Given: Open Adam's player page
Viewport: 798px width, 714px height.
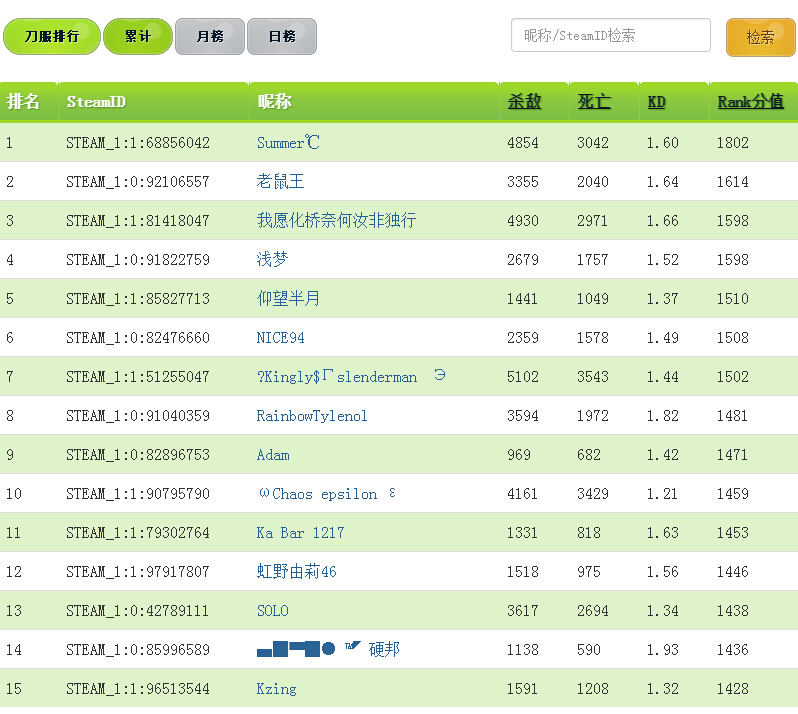Looking at the screenshot, I should click(273, 455).
